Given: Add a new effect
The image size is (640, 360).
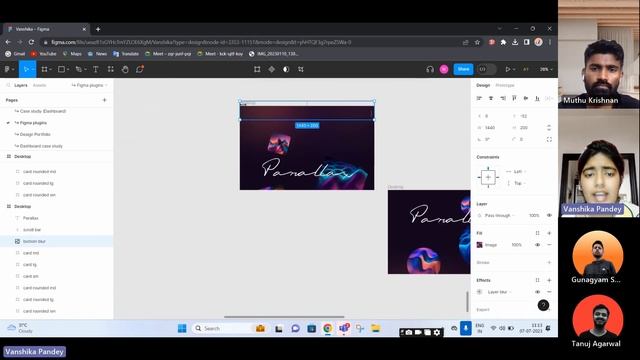Looking at the screenshot, I should (549, 280).
